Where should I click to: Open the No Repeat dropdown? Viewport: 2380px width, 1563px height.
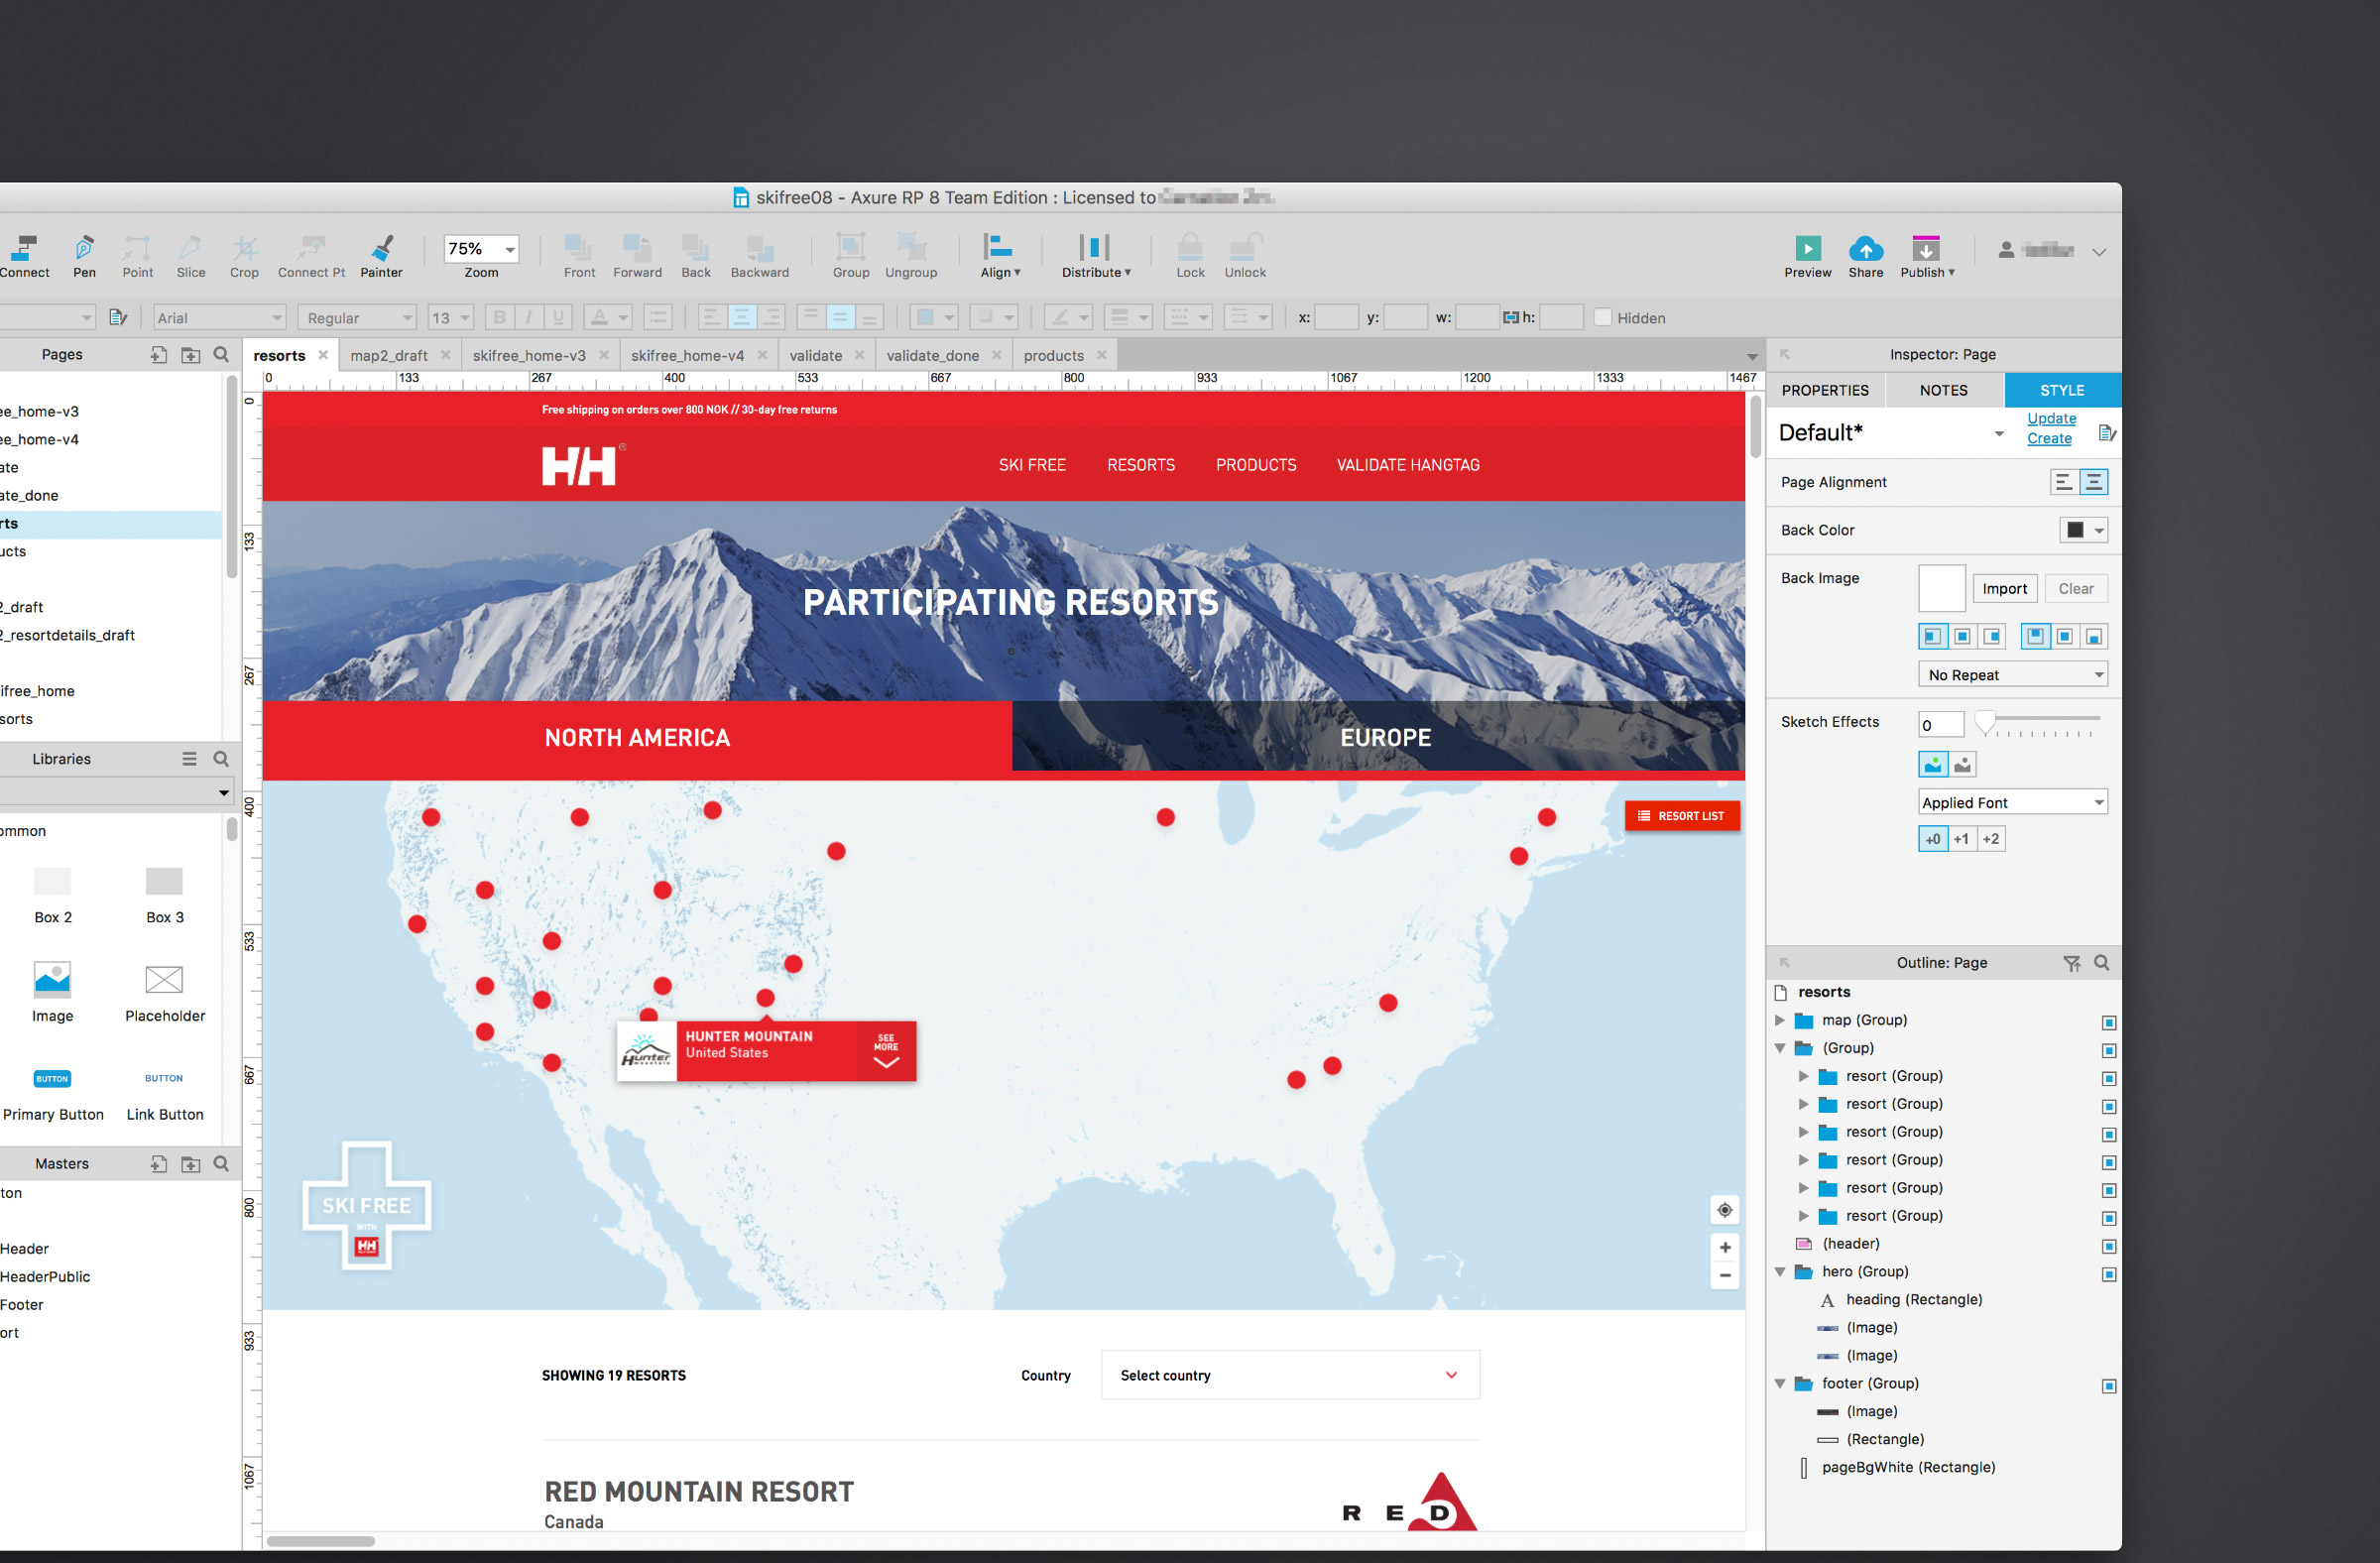pyautogui.click(x=2012, y=675)
